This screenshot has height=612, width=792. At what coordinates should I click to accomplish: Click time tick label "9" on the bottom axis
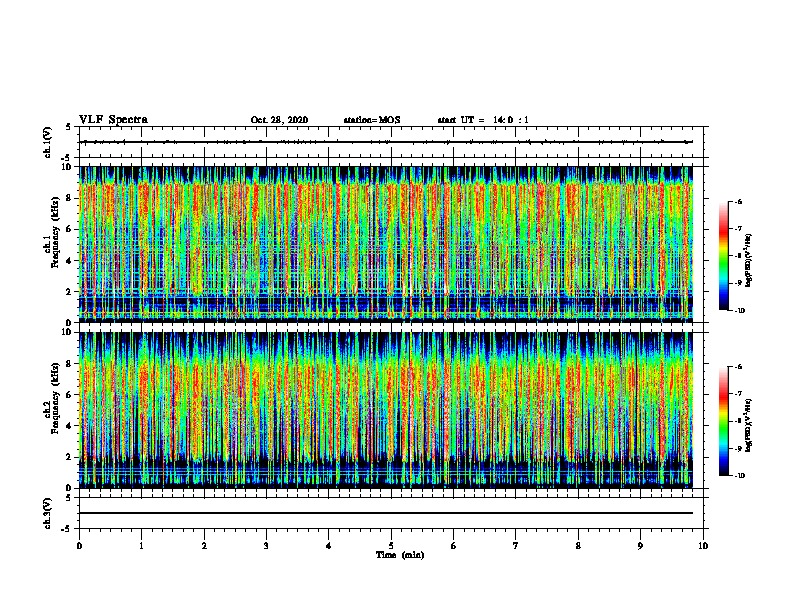point(640,546)
